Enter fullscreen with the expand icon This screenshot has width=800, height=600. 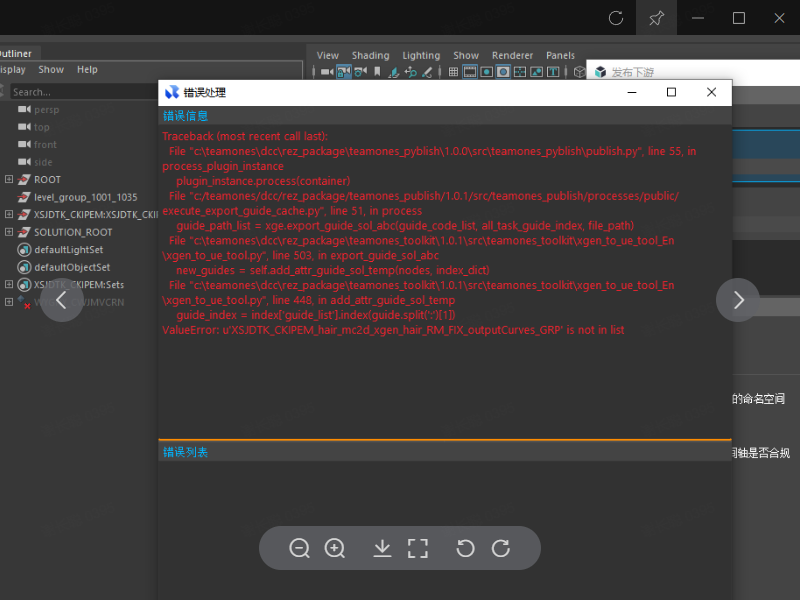coord(418,548)
